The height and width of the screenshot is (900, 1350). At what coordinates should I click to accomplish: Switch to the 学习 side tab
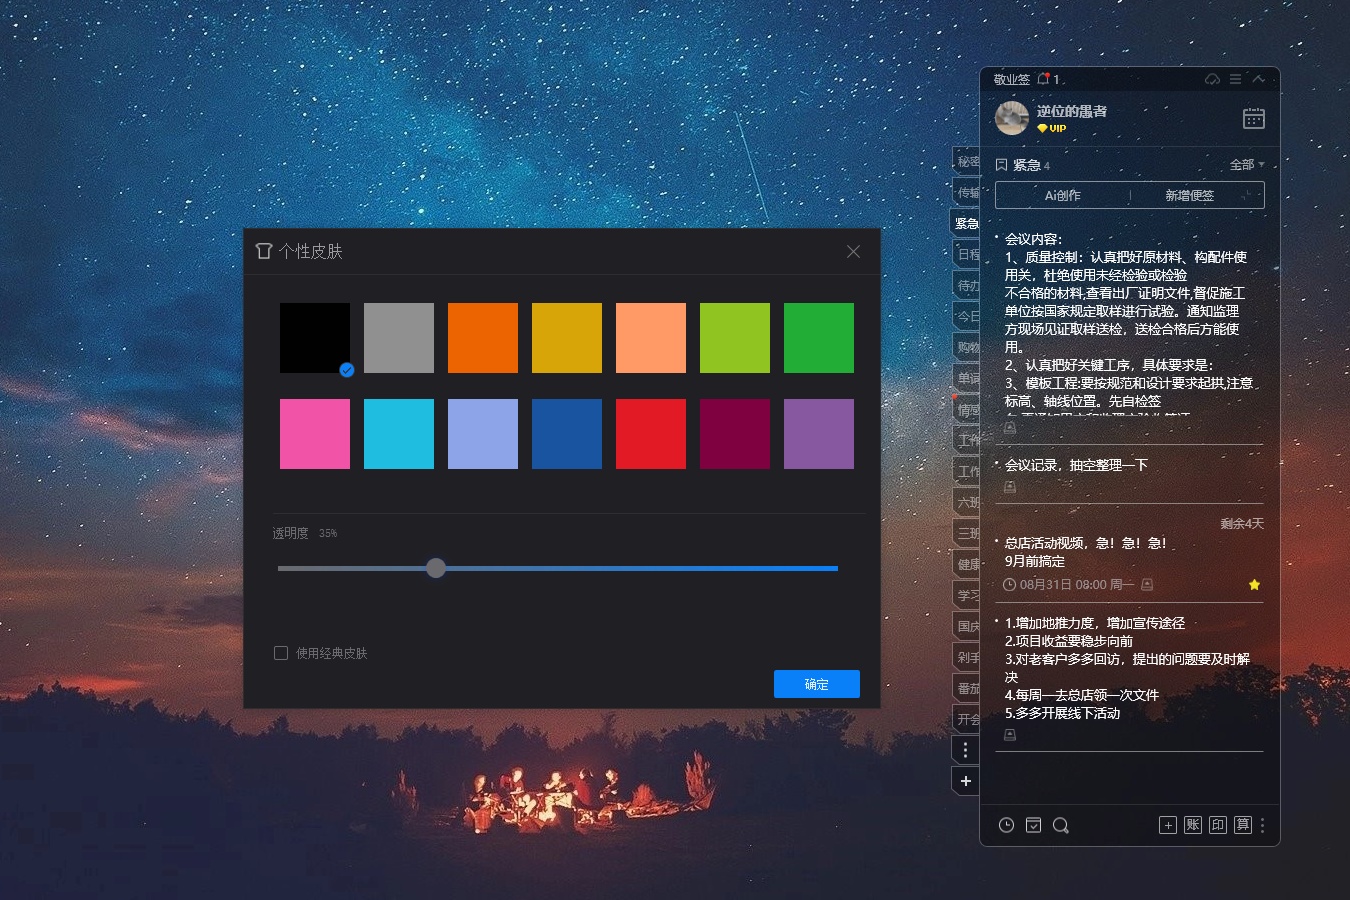966,595
